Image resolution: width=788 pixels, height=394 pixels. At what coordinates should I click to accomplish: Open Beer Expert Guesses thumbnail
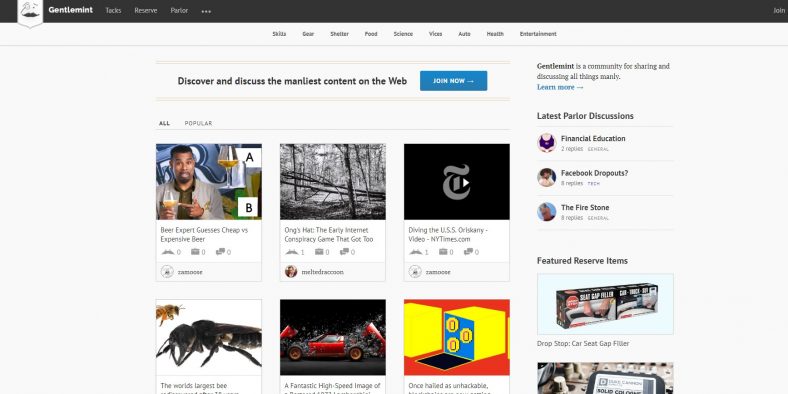point(209,182)
